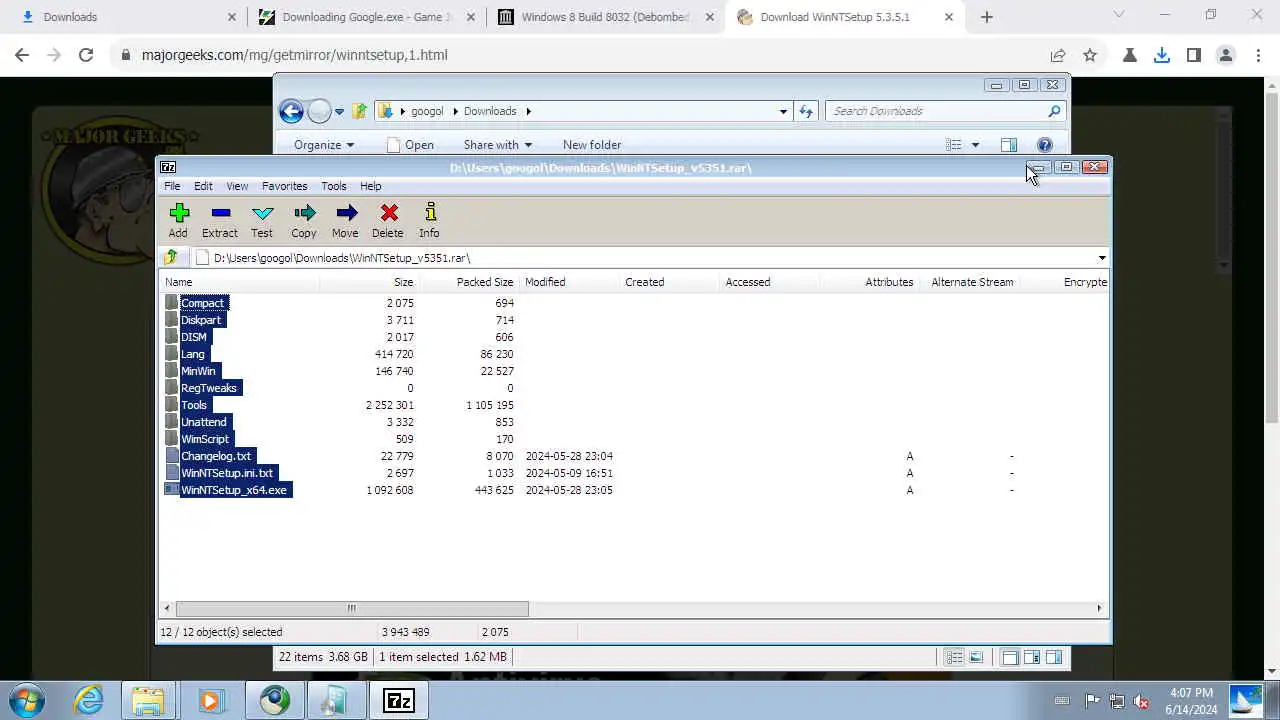This screenshot has width=1280, height=720.
Task: Expand the 7-Zip address path dropdown
Action: click(x=1102, y=258)
